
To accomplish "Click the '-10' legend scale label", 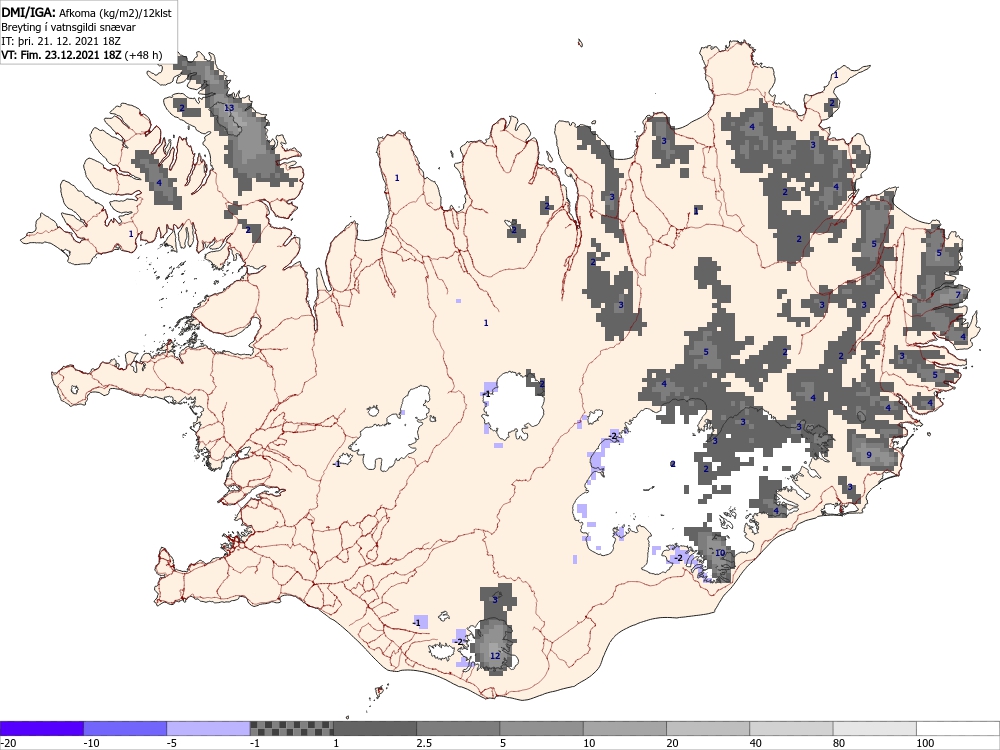I will point(92,743).
